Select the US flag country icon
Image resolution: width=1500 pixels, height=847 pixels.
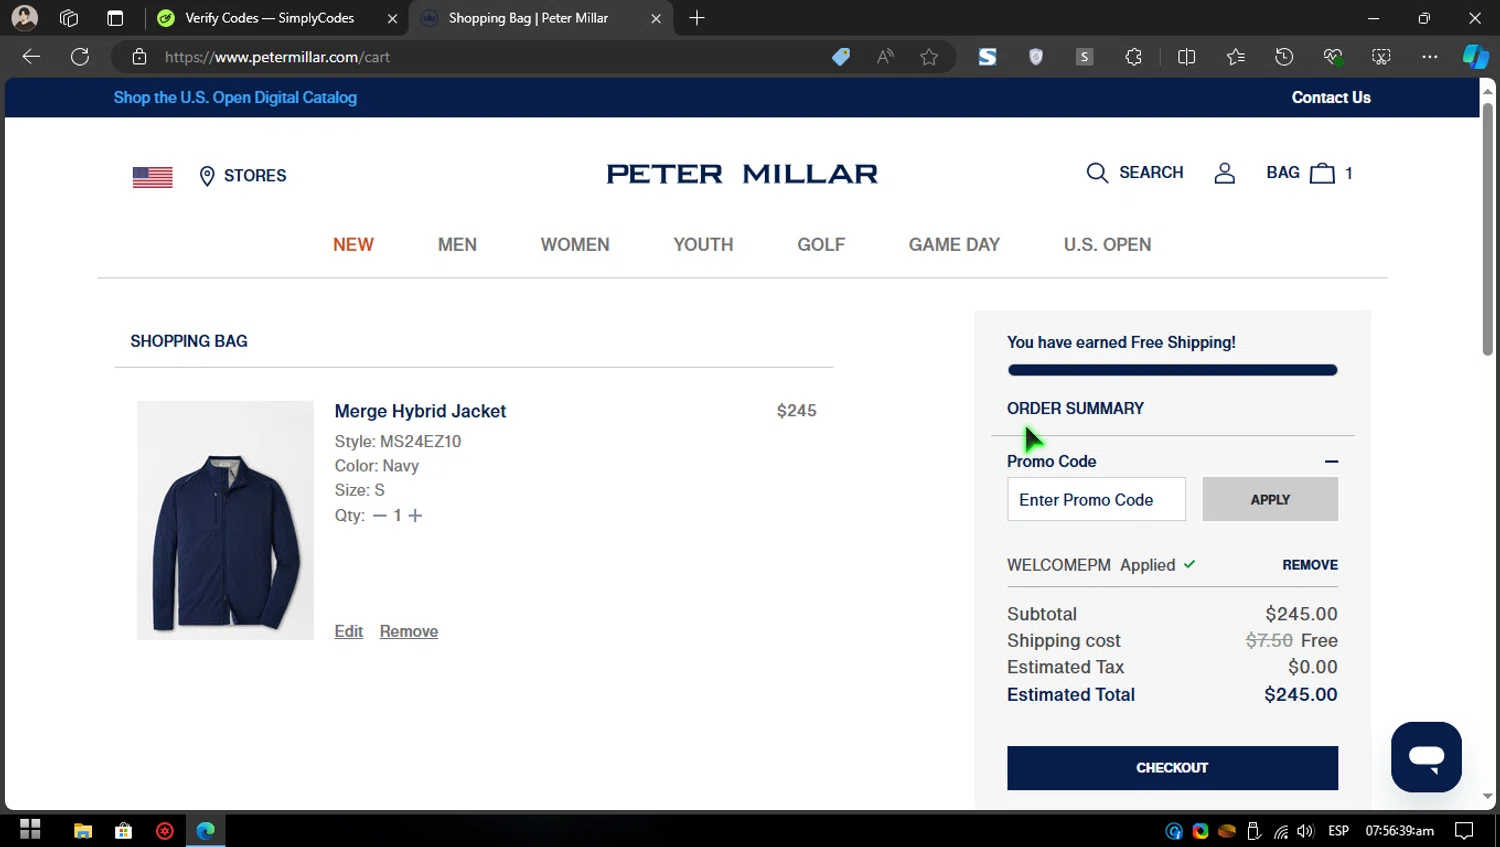pyautogui.click(x=152, y=177)
